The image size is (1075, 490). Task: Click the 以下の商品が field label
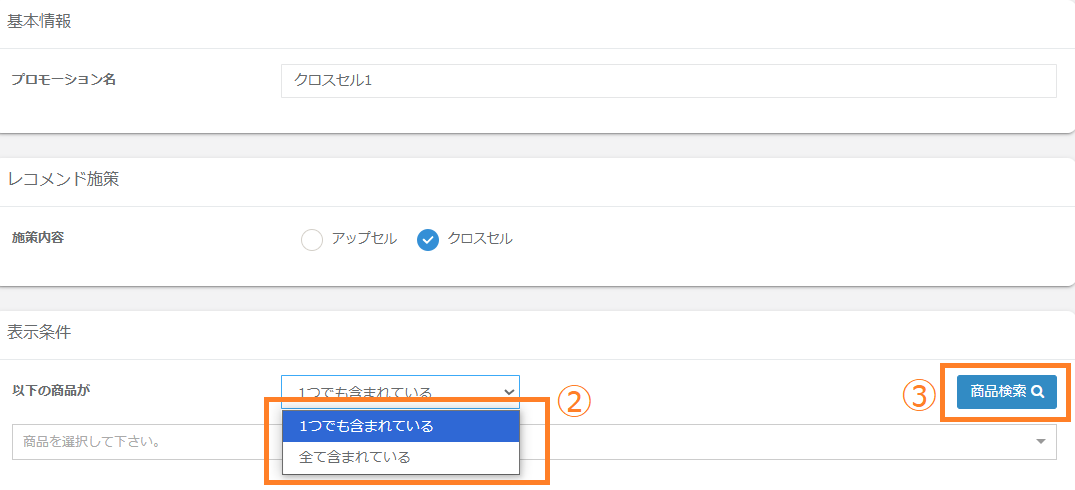click(x=50, y=390)
